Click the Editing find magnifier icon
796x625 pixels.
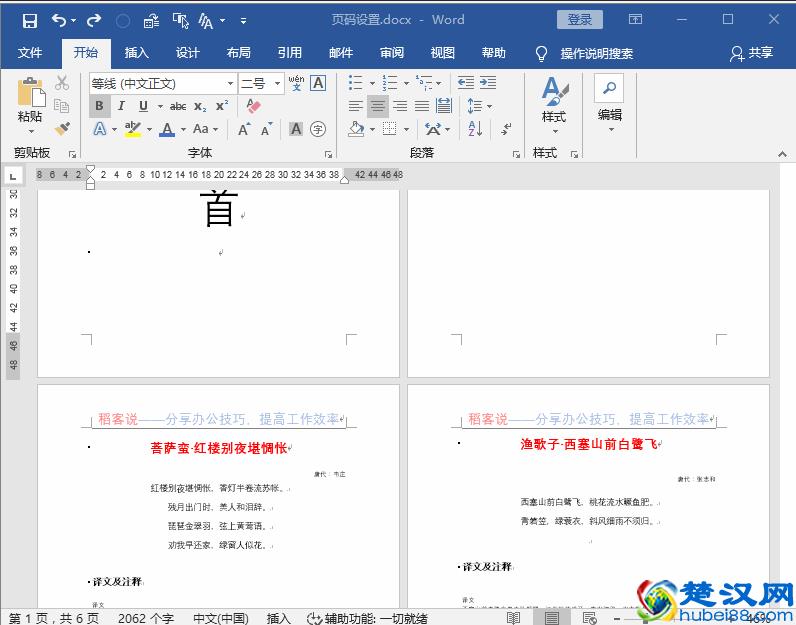coord(609,88)
